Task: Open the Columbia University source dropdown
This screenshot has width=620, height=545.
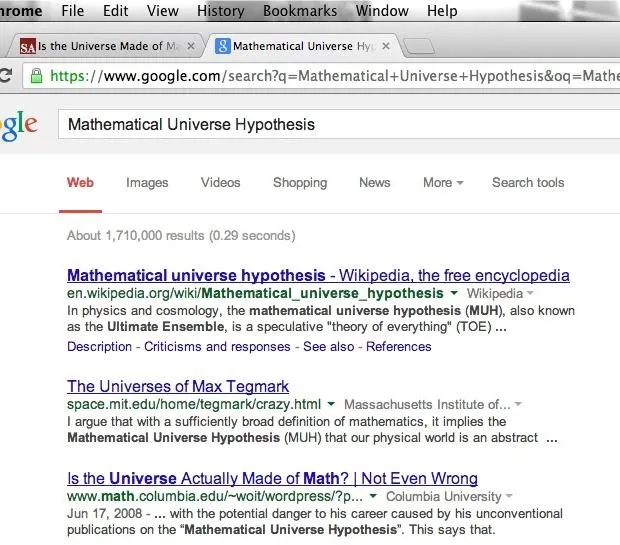Action: click(449, 496)
